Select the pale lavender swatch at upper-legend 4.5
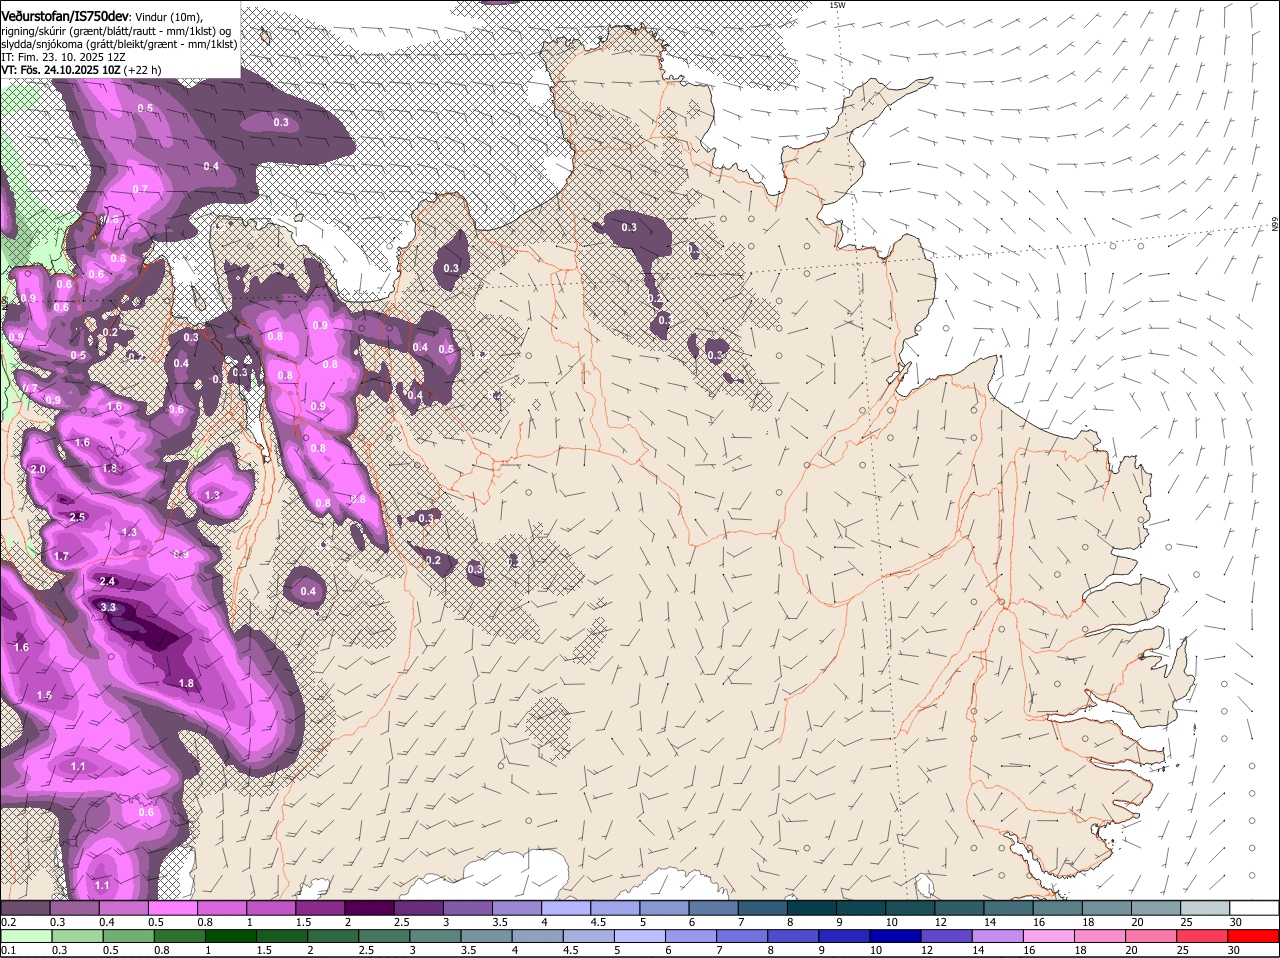The height and width of the screenshot is (958, 1280). 615,908
